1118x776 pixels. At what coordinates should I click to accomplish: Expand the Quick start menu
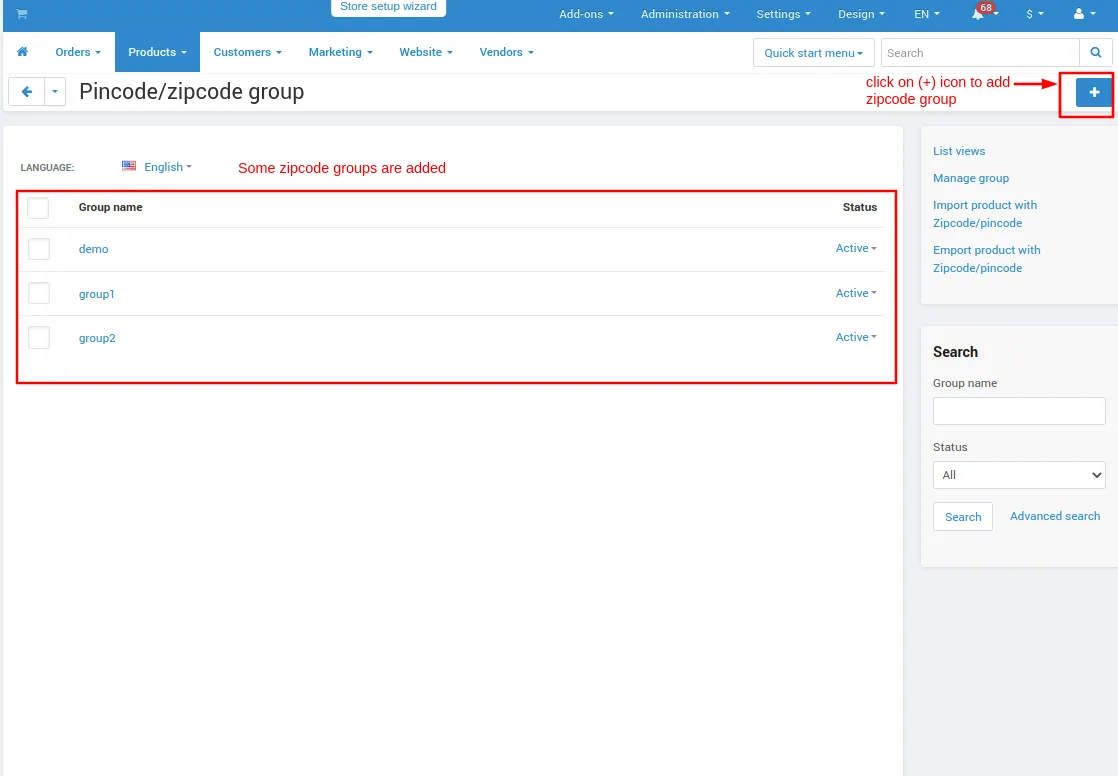click(814, 53)
